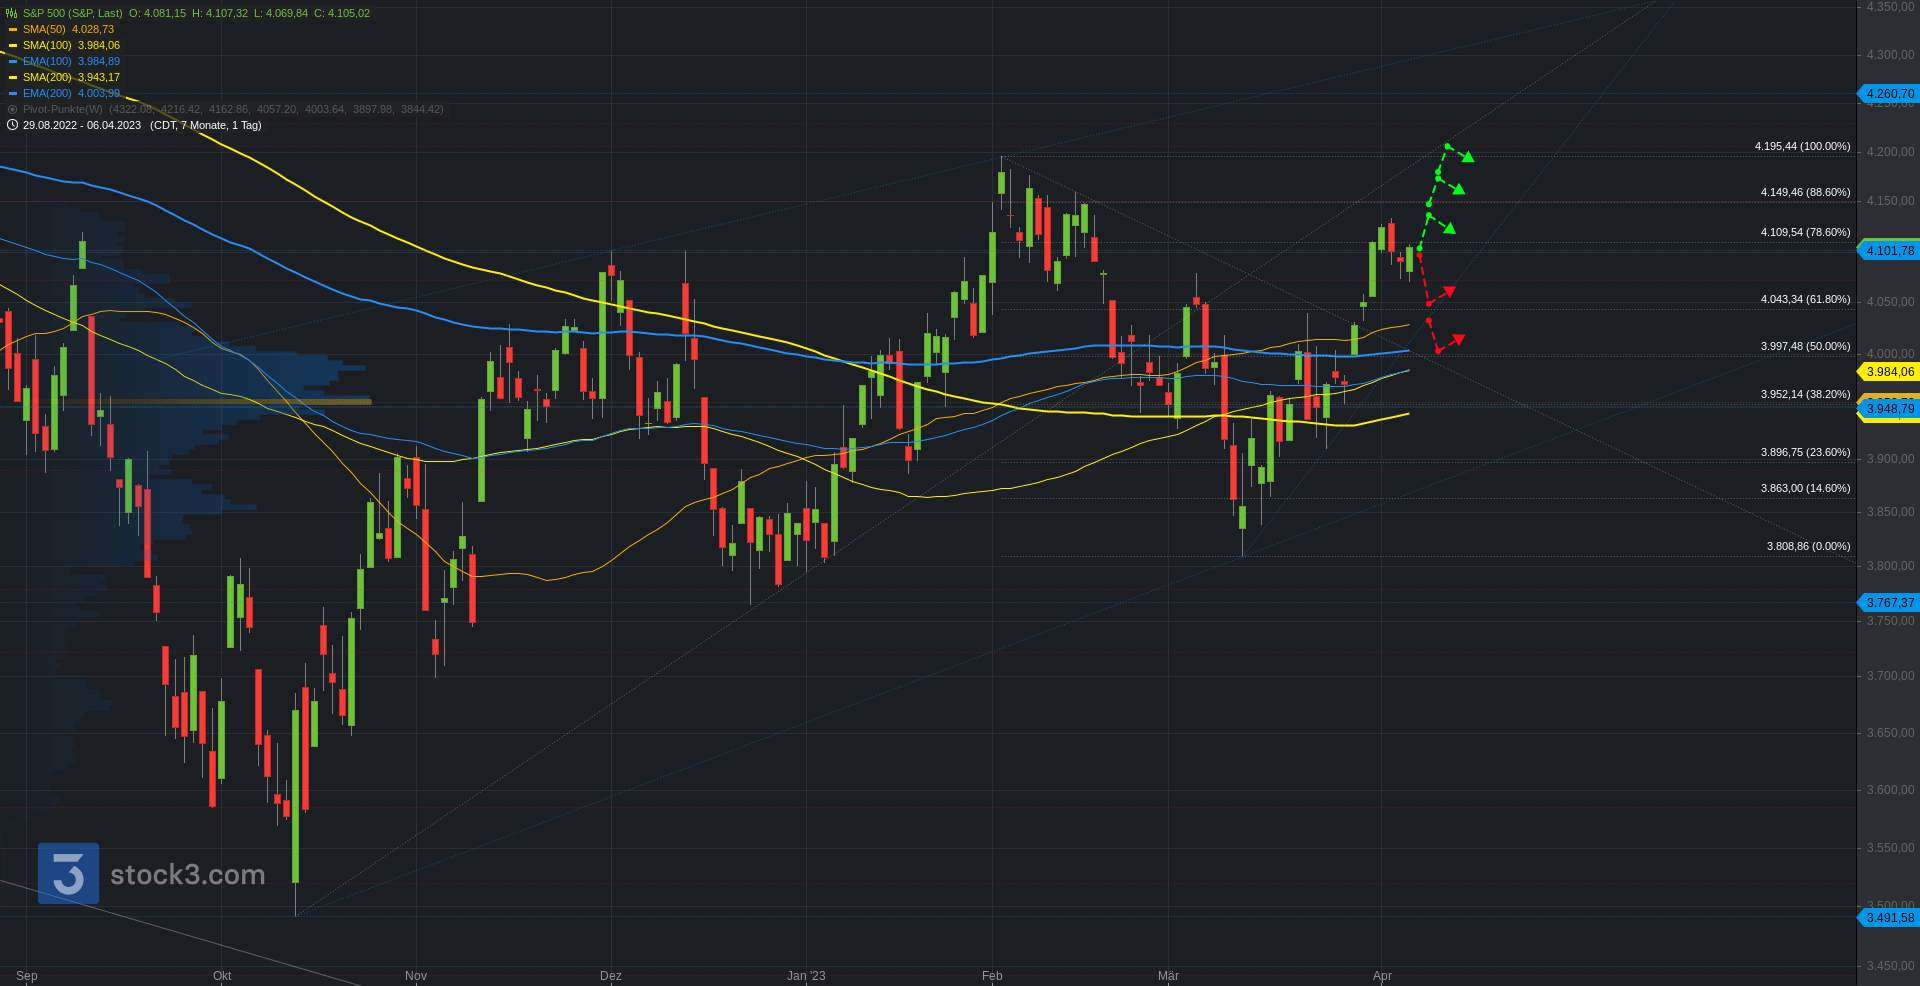Click the Sep label on the time axis
1920x986 pixels.
(x=27, y=976)
